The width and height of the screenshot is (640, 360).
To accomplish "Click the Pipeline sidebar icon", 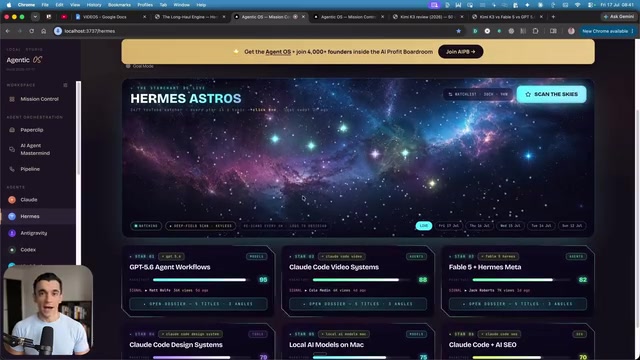I will 12,169.
